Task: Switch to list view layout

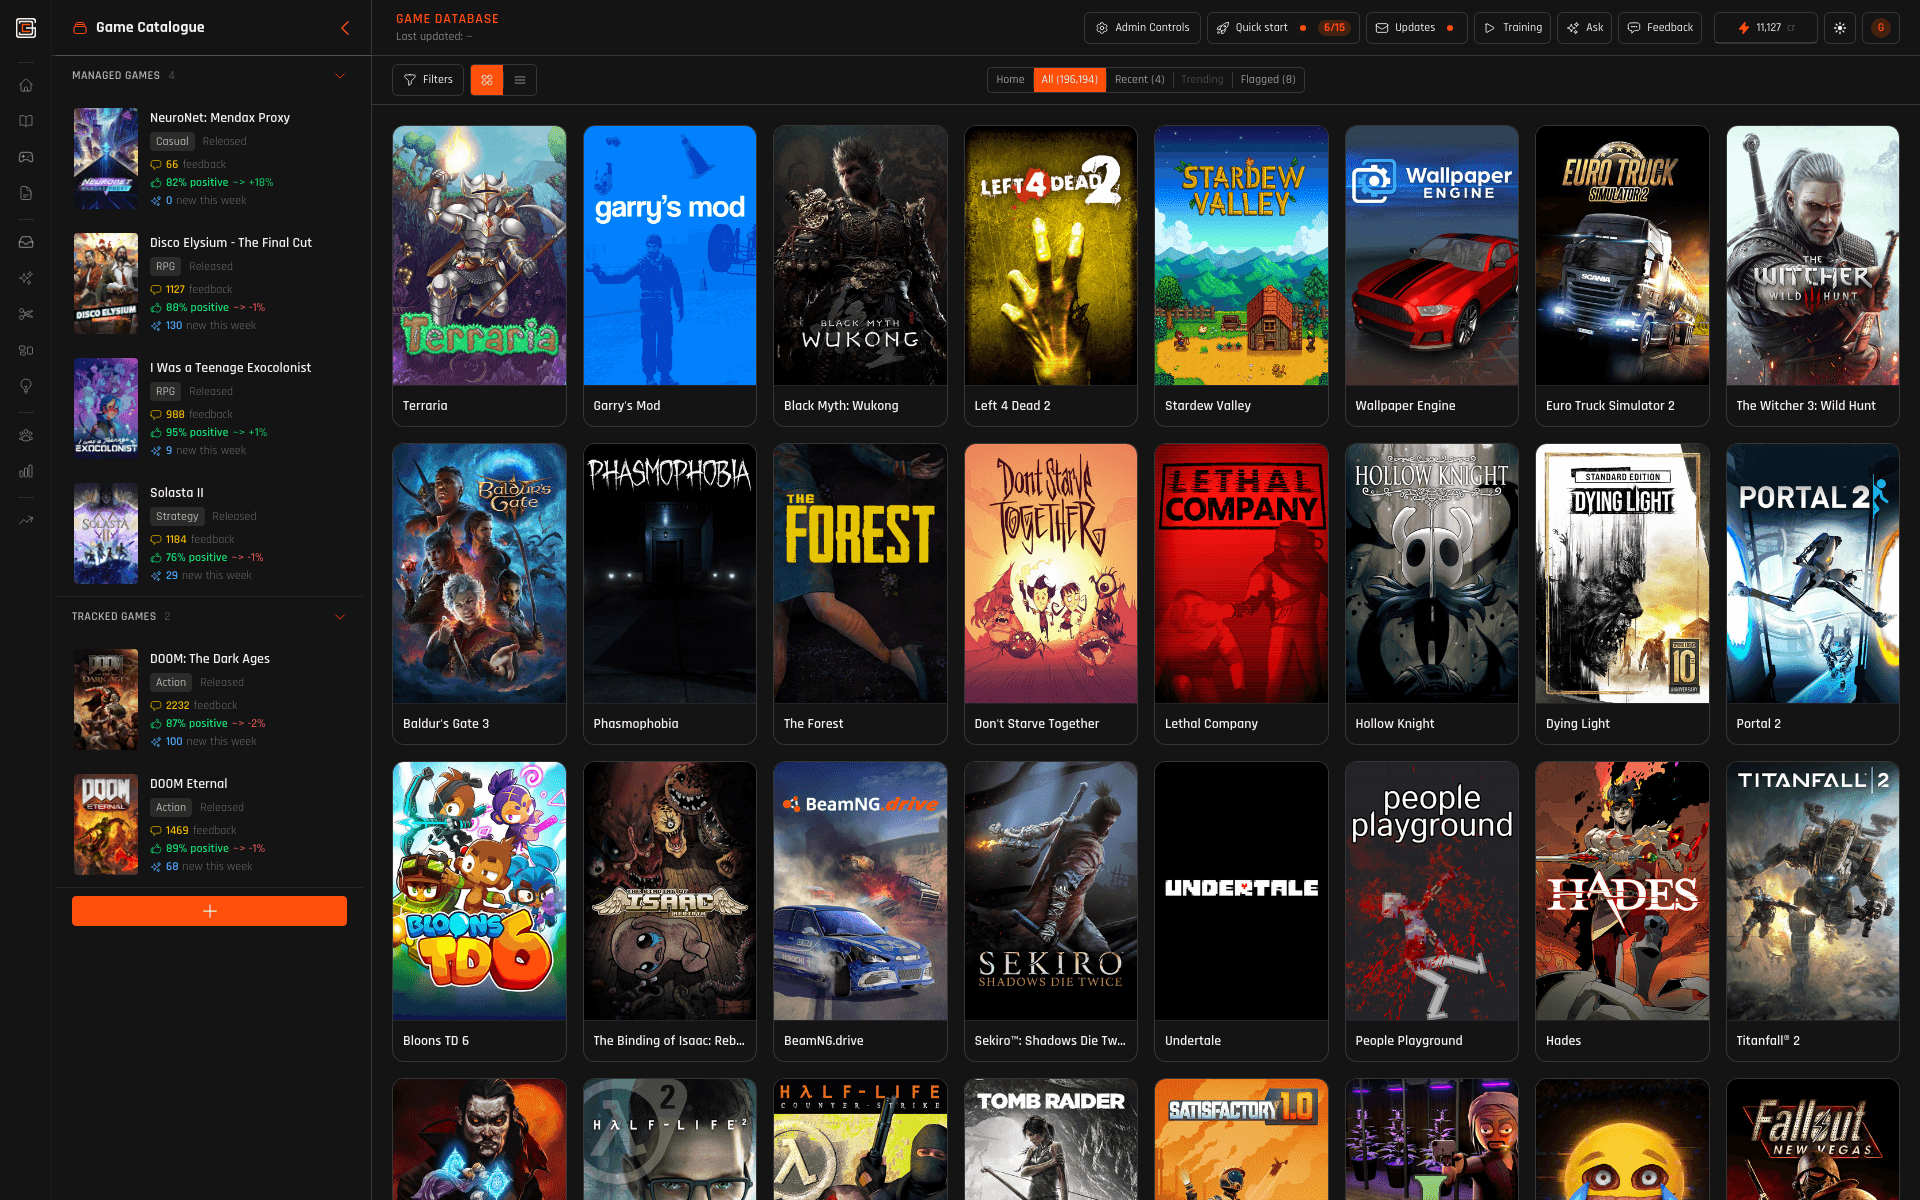Action: point(520,80)
